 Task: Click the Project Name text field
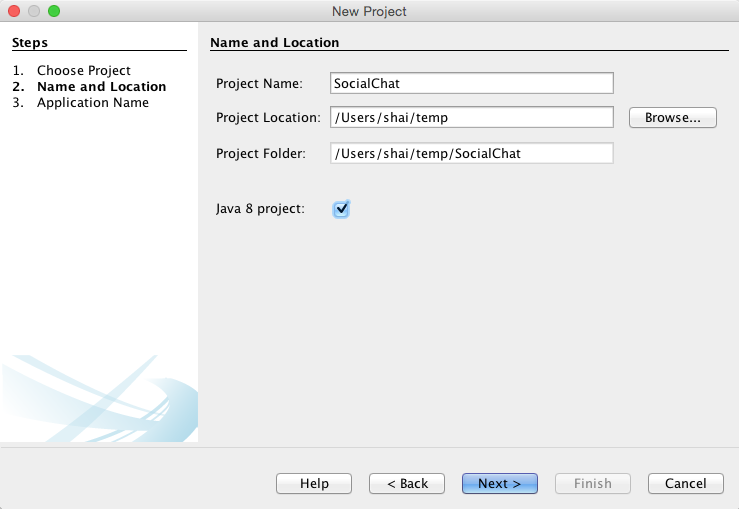tap(471, 84)
